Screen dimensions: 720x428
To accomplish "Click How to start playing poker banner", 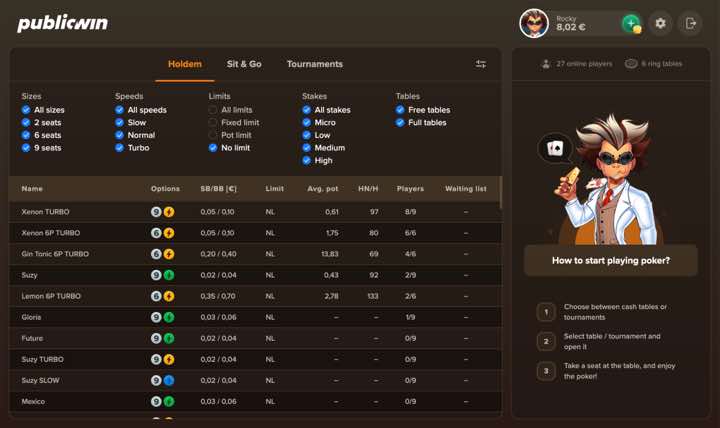I will point(611,261).
